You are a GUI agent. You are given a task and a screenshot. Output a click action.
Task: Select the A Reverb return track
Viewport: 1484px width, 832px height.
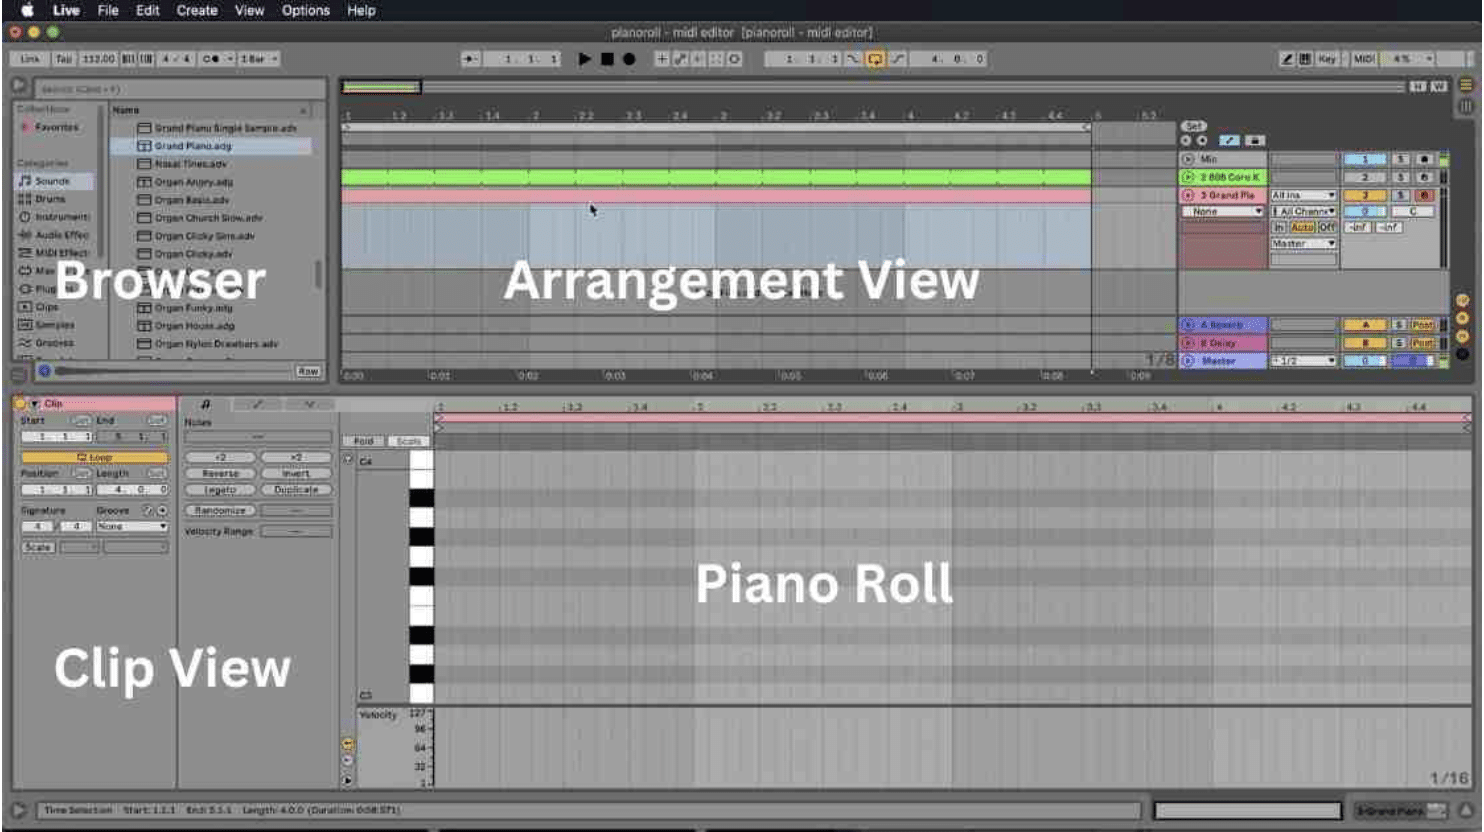(x=1221, y=325)
